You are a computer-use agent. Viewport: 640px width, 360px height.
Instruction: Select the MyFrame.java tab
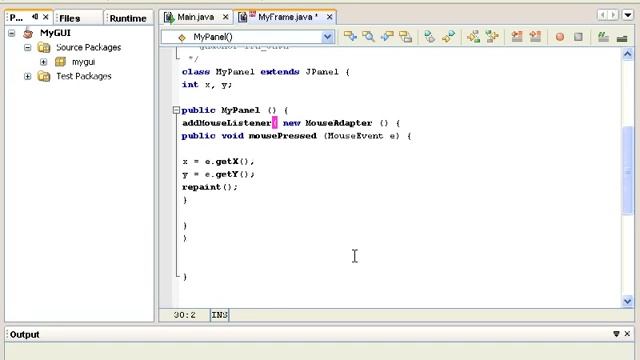tap(285, 17)
